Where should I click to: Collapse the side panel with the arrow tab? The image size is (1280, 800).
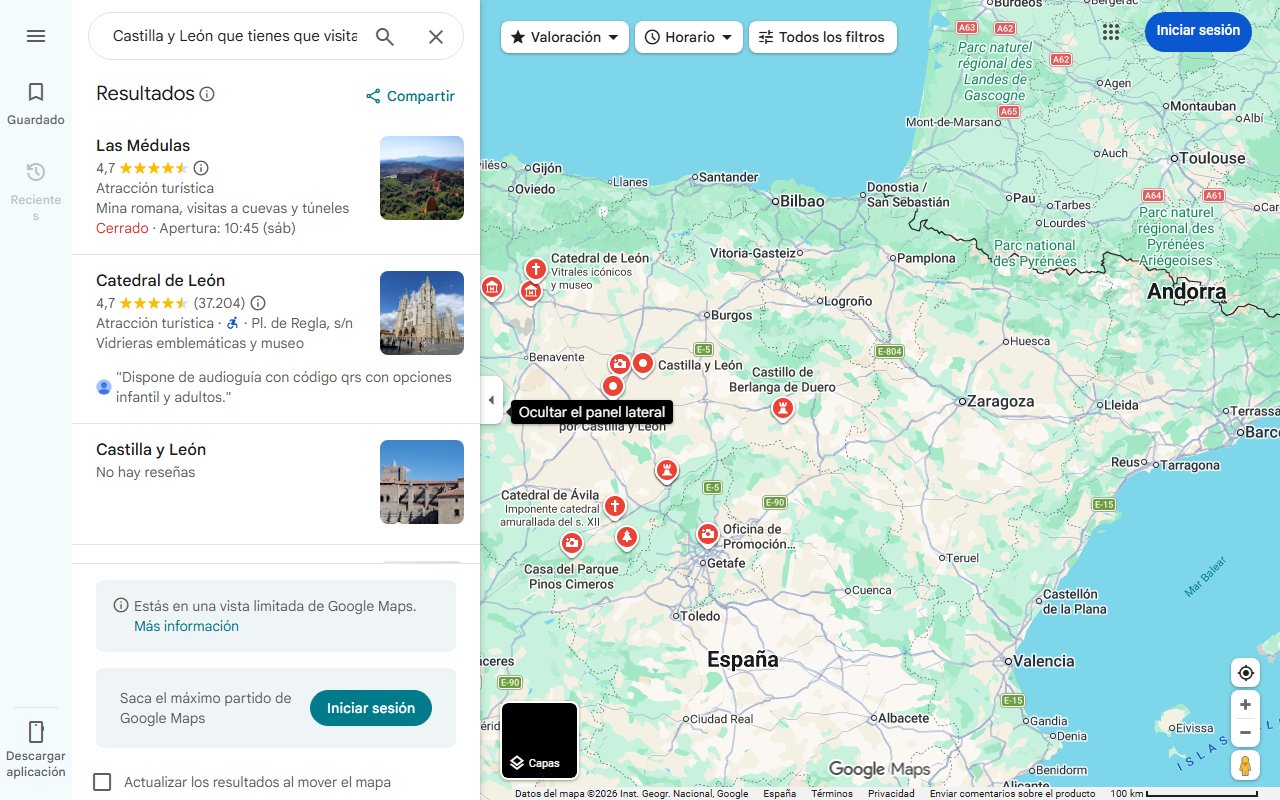491,400
